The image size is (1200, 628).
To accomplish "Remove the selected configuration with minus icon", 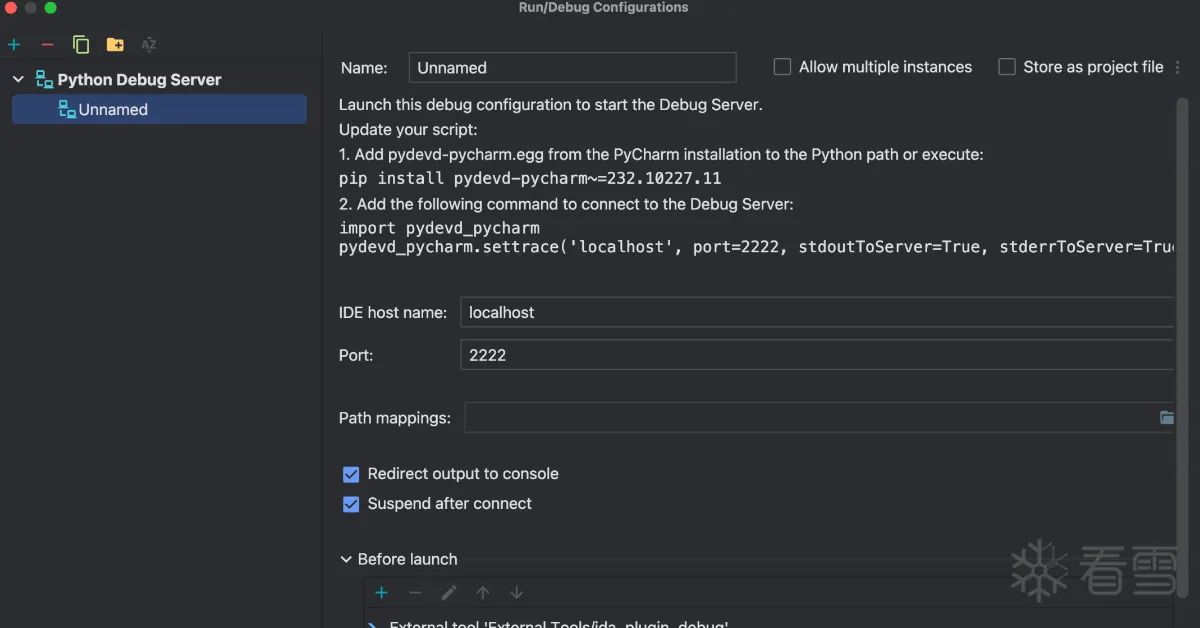I will [47, 45].
